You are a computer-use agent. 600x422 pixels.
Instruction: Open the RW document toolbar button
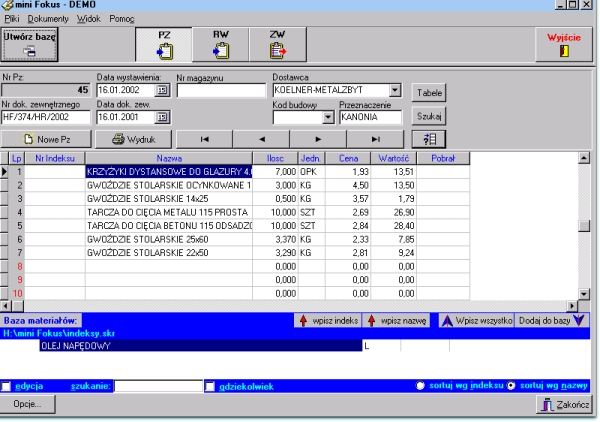(x=221, y=44)
